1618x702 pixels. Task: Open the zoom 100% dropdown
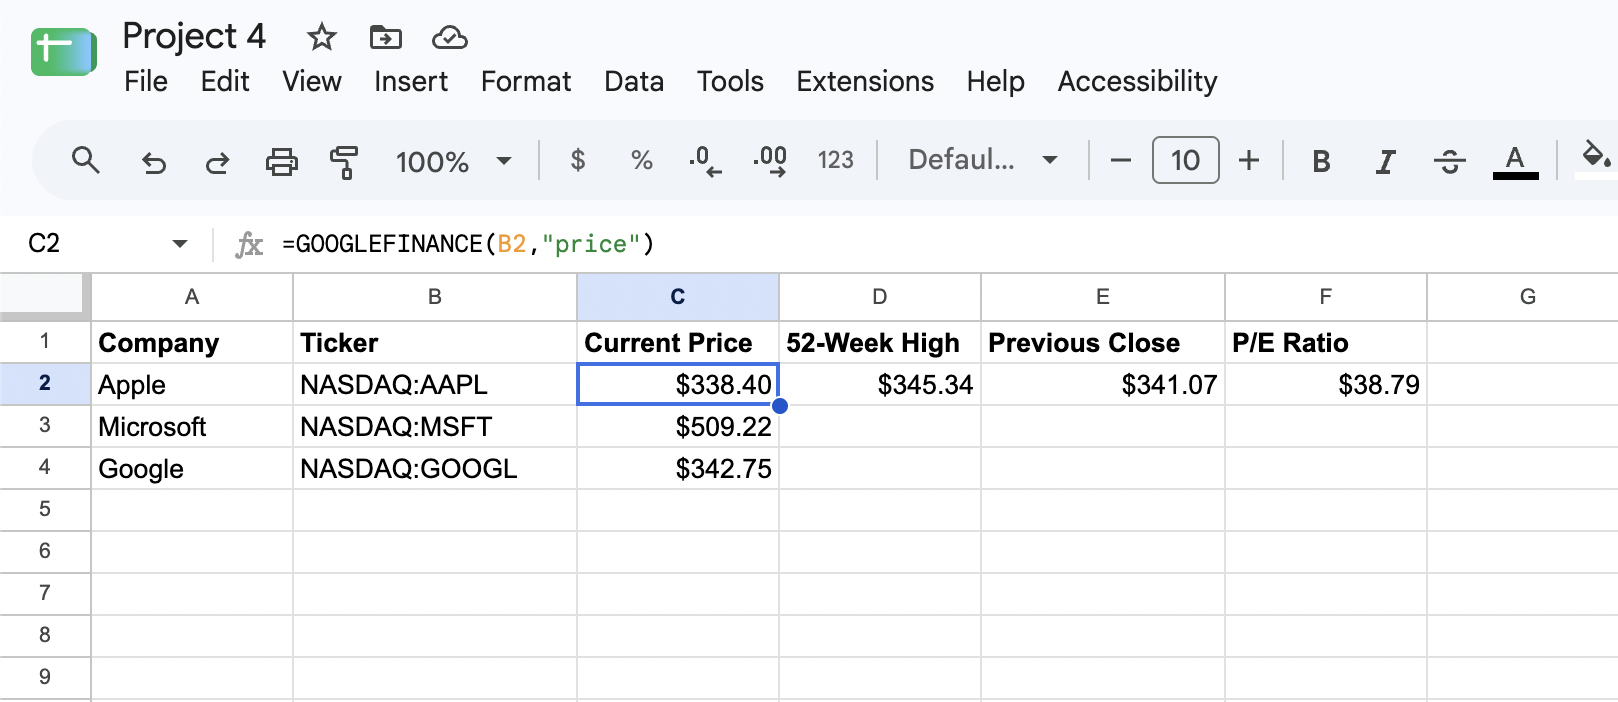coord(454,161)
